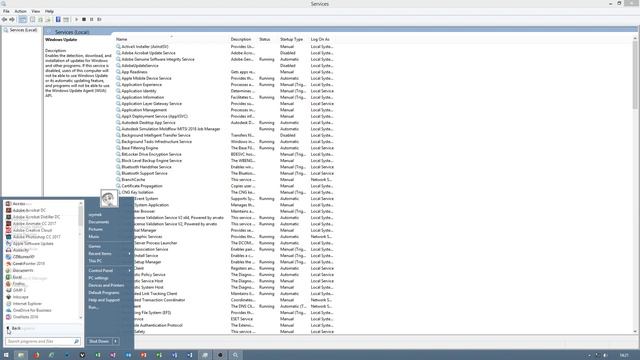Select the Application Experience service row
The image size is (640, 360).
tap(224, 84)
